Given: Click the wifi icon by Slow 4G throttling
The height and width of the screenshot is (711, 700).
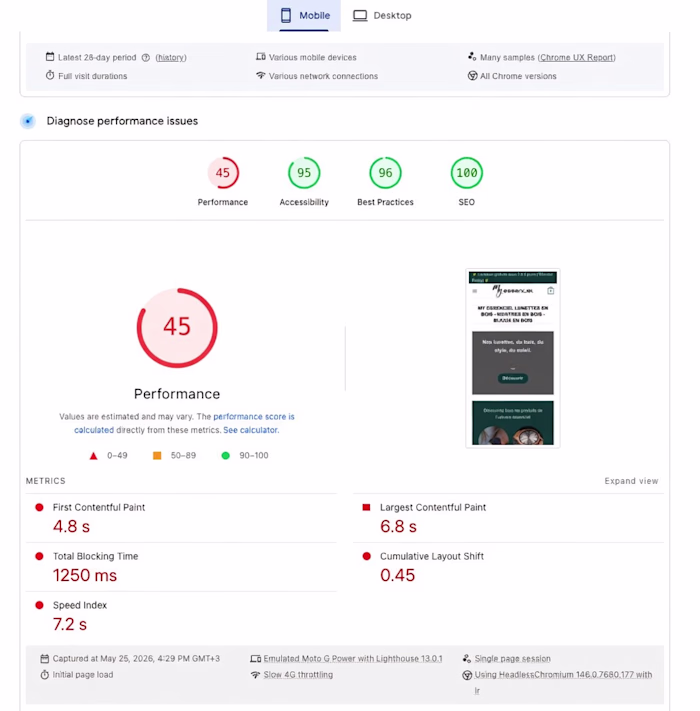Looking at the screenshot, I should coord(256,675).
